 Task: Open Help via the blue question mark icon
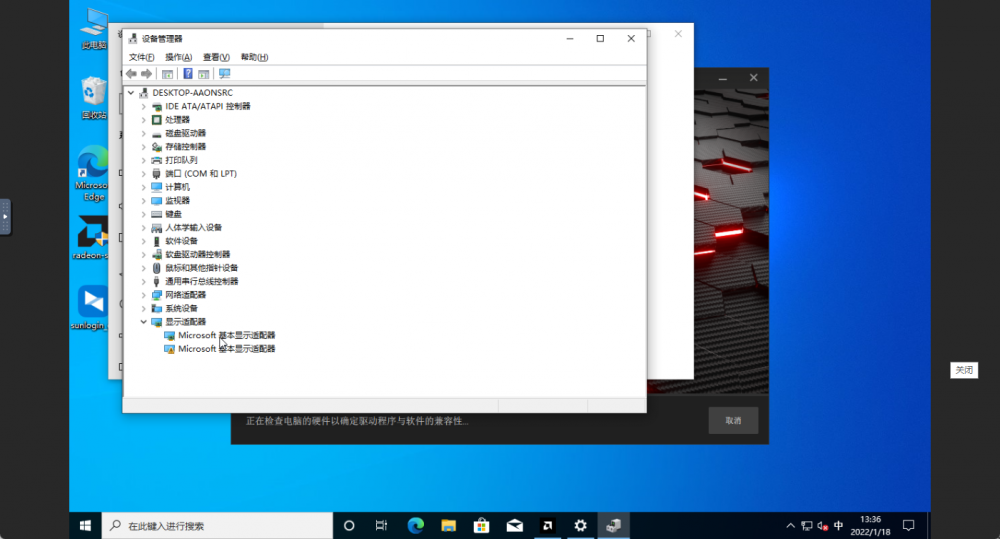(x=188, y=73)
